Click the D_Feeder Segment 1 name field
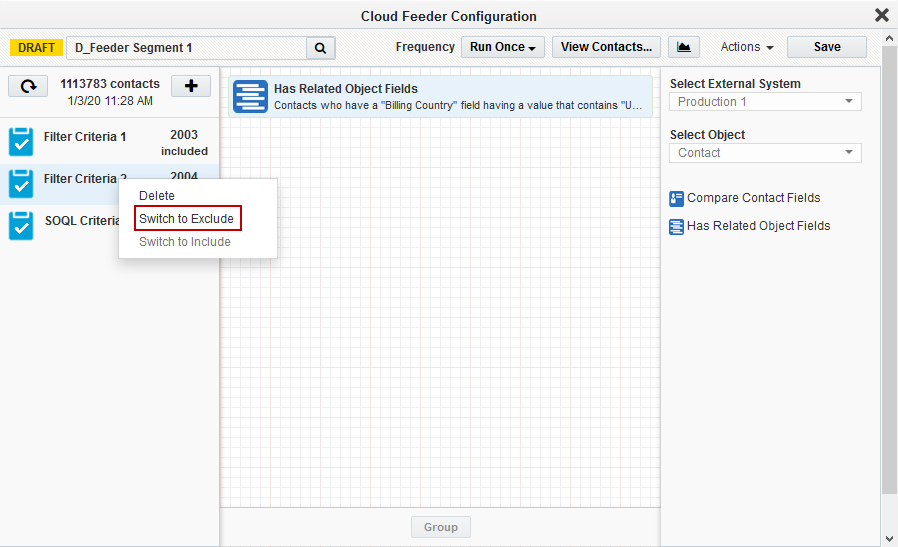The height and width of the screenshot is (547, 898). (x=186, y=48)
